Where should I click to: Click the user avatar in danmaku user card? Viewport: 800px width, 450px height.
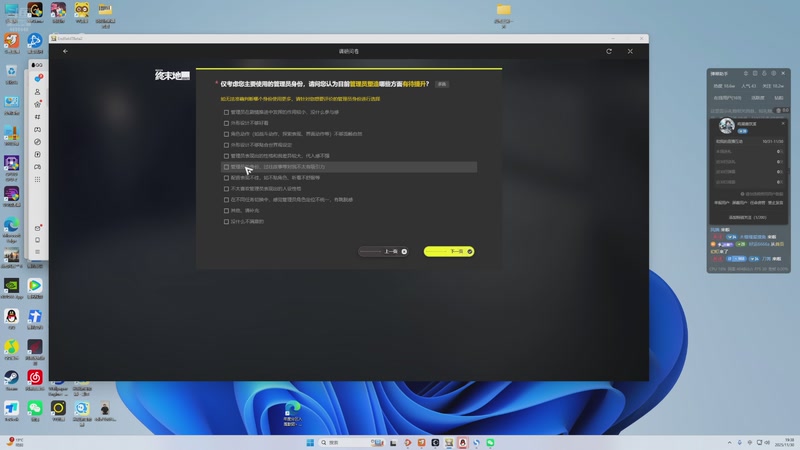point(727,126)
